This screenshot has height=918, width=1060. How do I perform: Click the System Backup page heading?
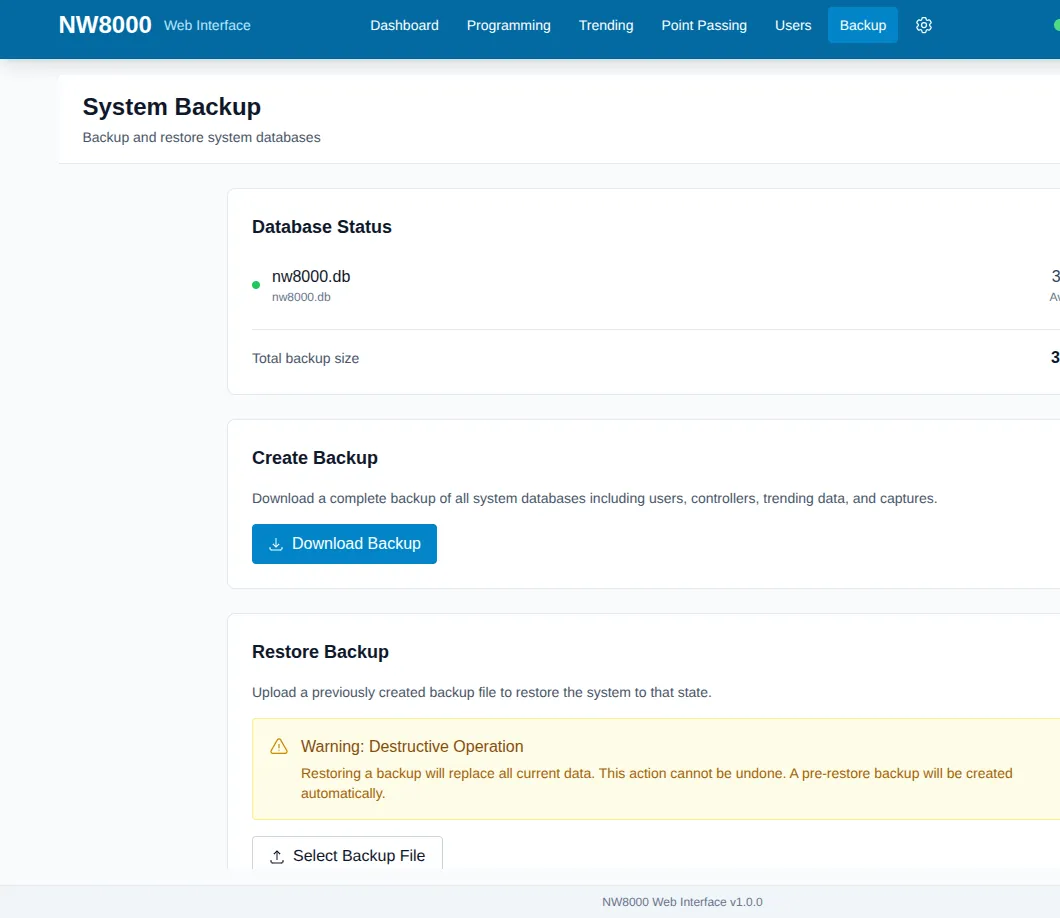[172, 107]
